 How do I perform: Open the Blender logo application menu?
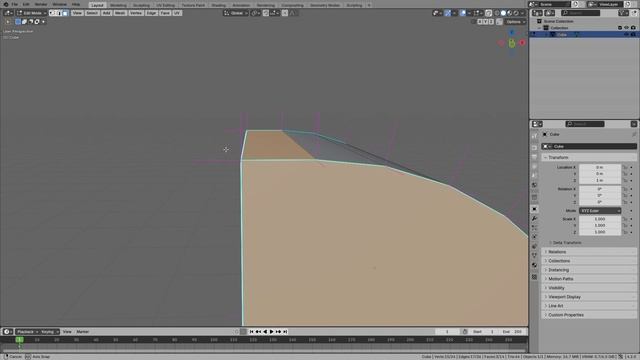click(6, 4)
